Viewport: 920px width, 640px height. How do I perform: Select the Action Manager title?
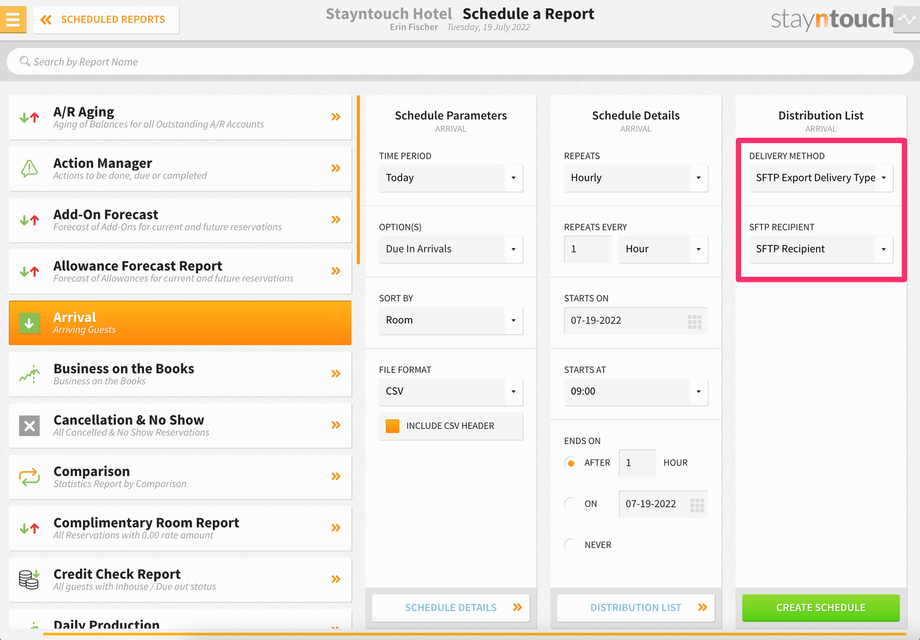[x=103, y=163]
